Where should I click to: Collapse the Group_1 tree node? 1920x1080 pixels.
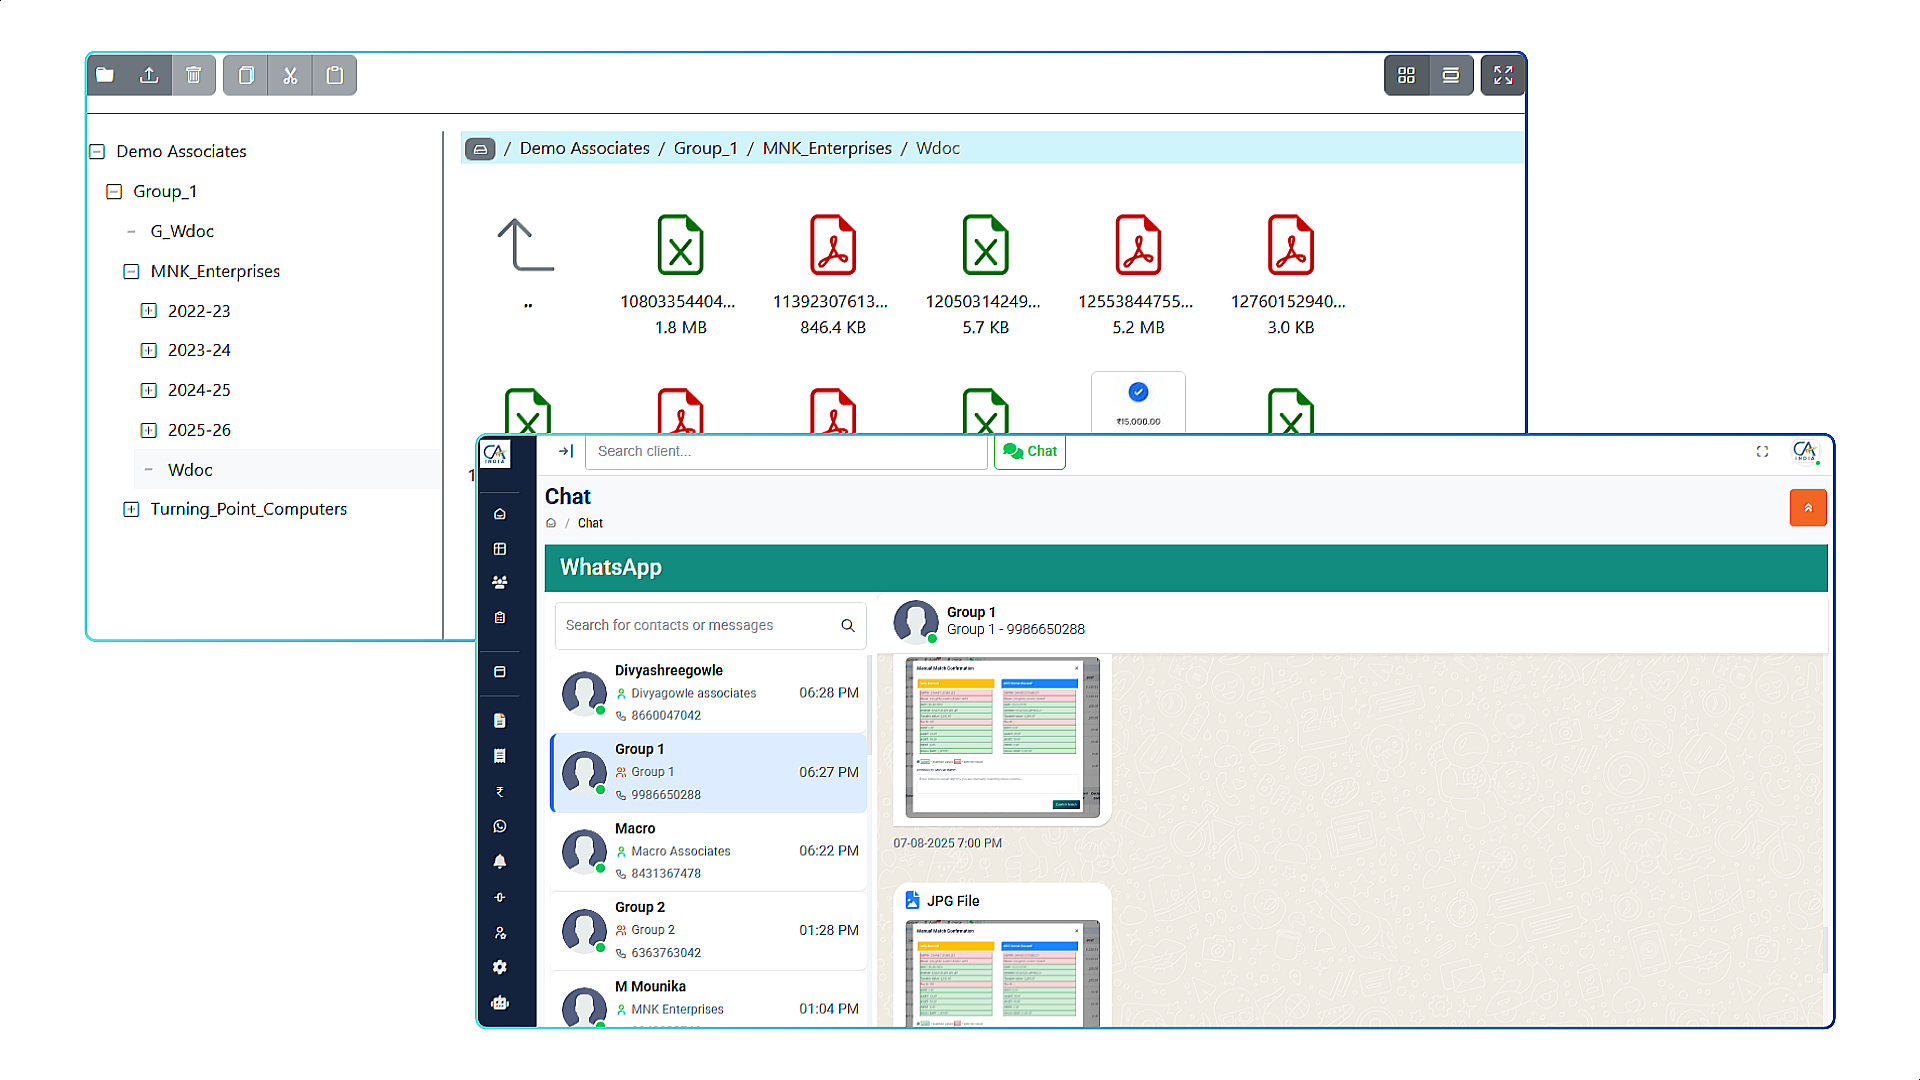[114, 191]
